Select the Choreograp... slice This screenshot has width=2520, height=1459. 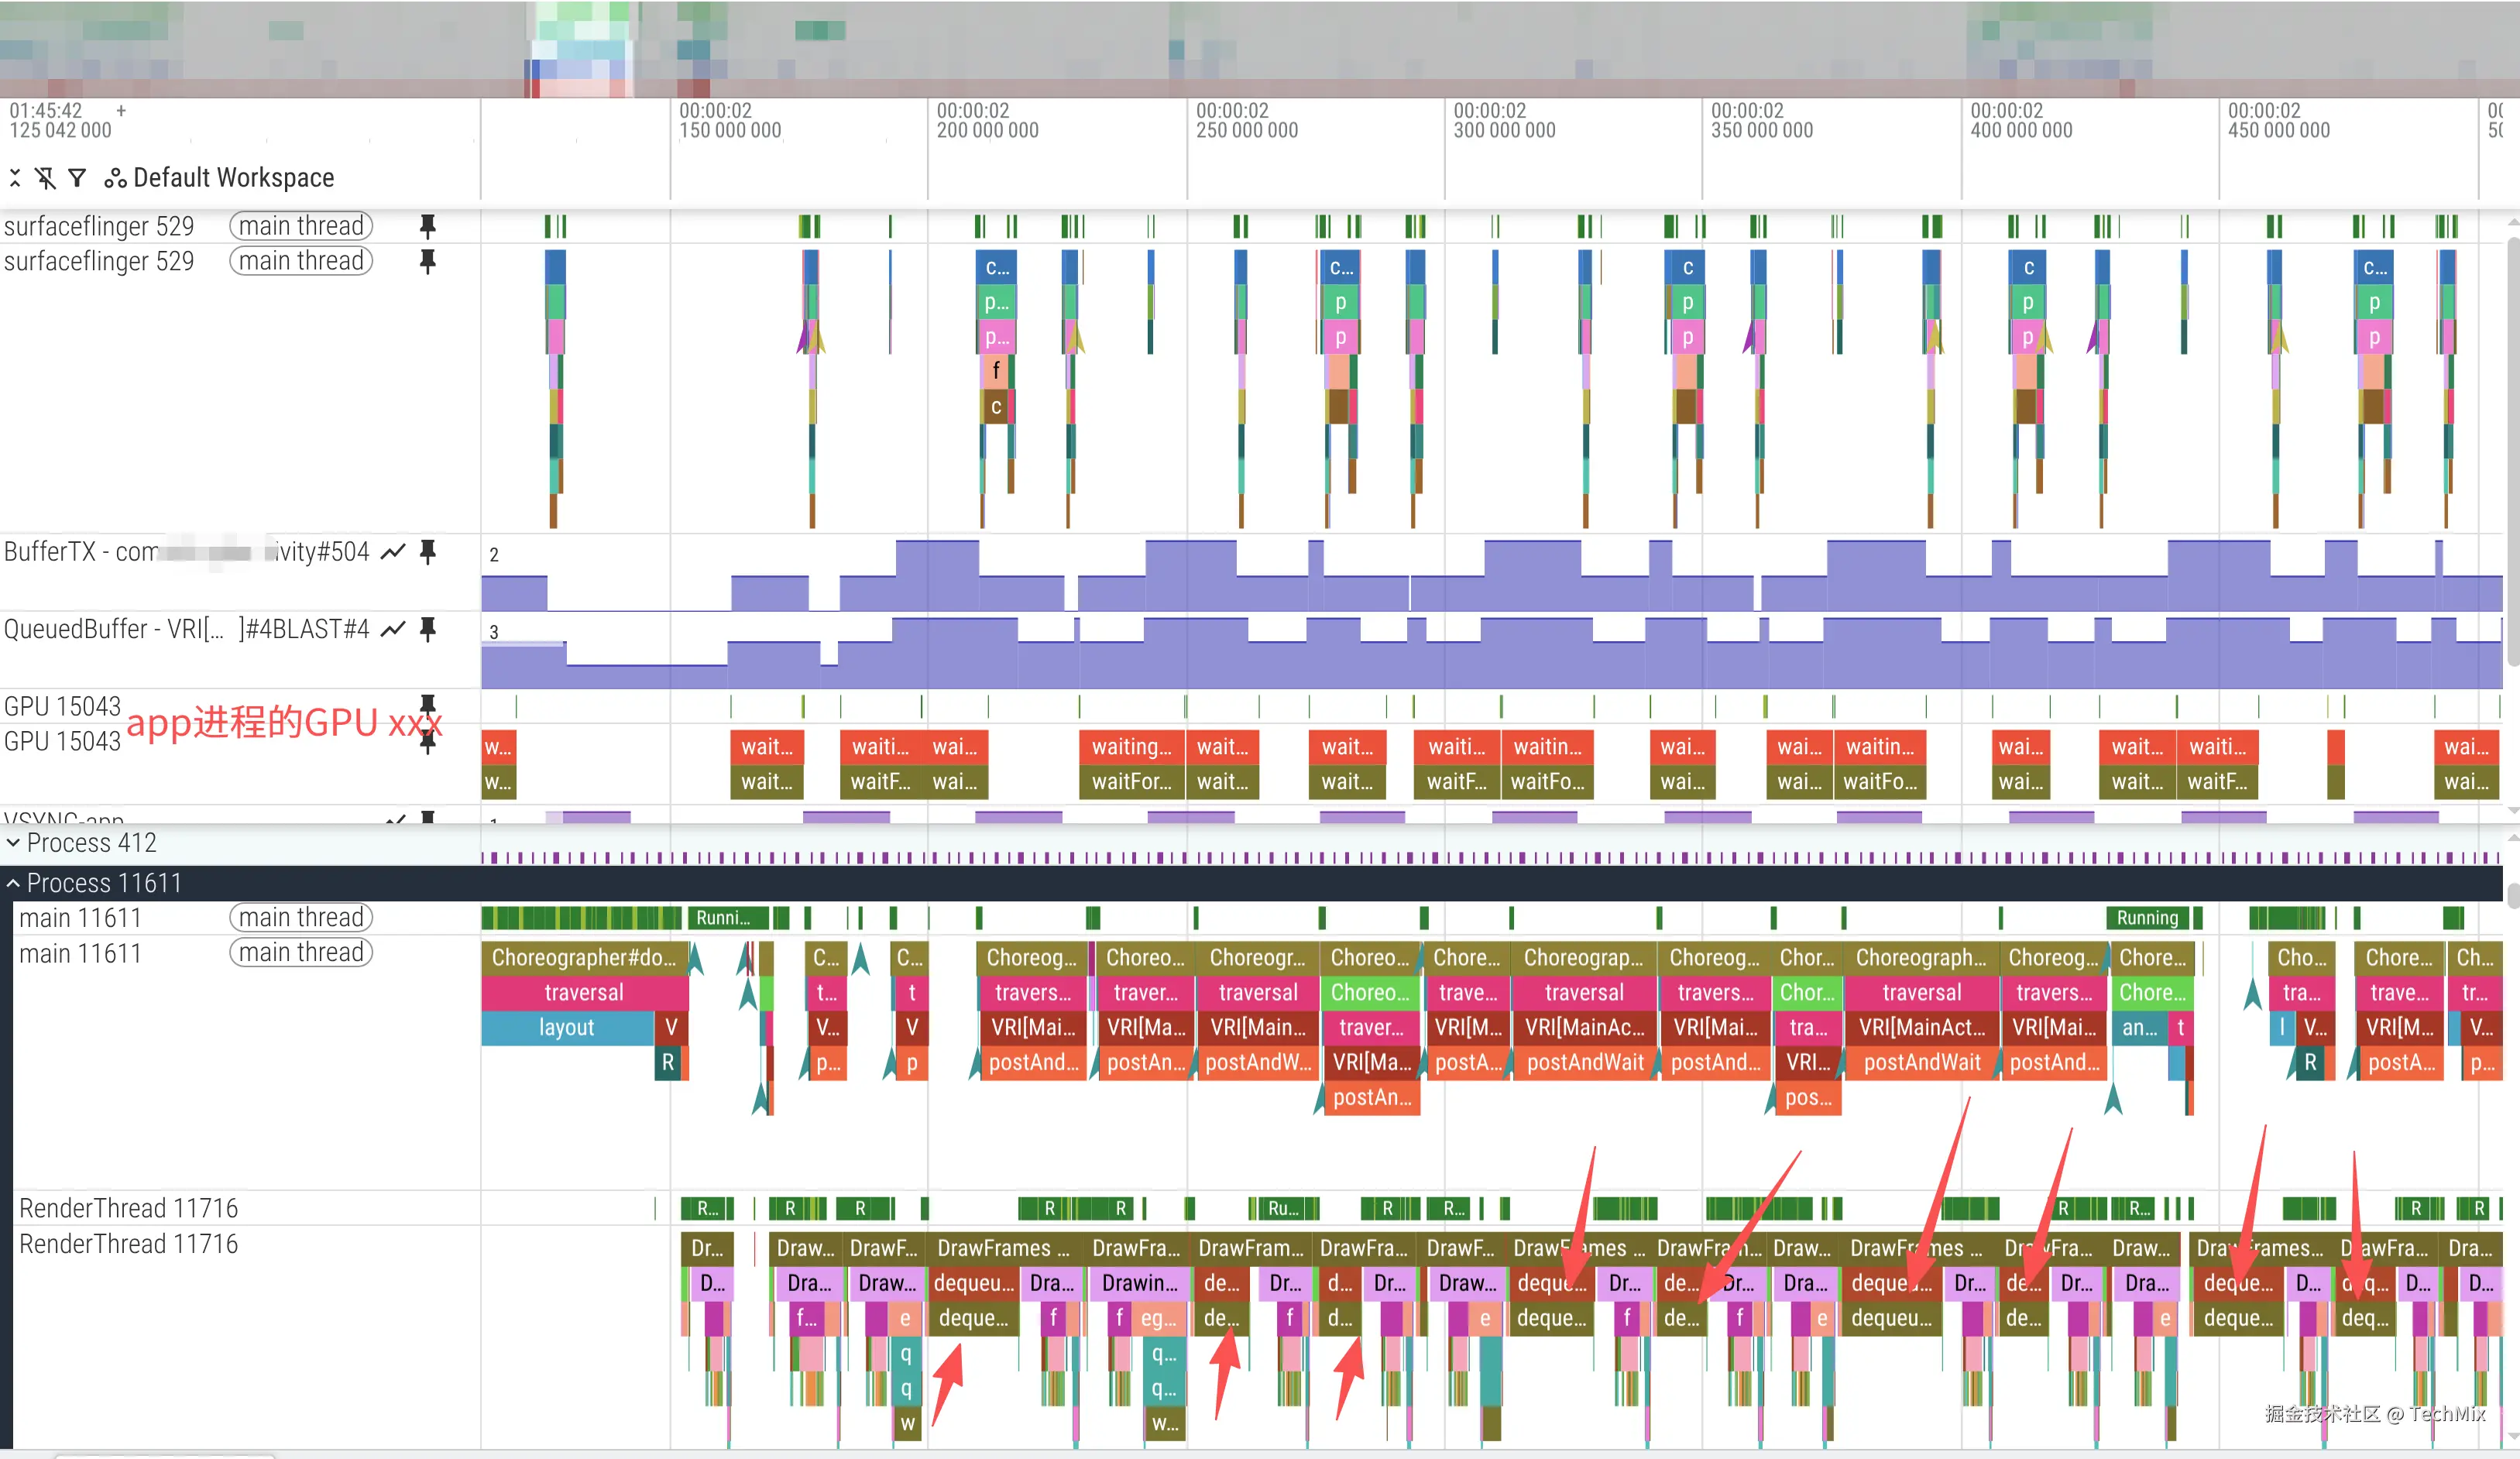click(1584, 957)
